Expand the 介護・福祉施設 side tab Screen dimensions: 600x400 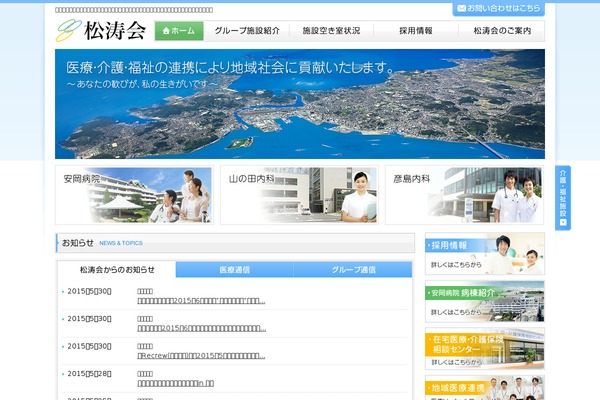coord(563,198)
